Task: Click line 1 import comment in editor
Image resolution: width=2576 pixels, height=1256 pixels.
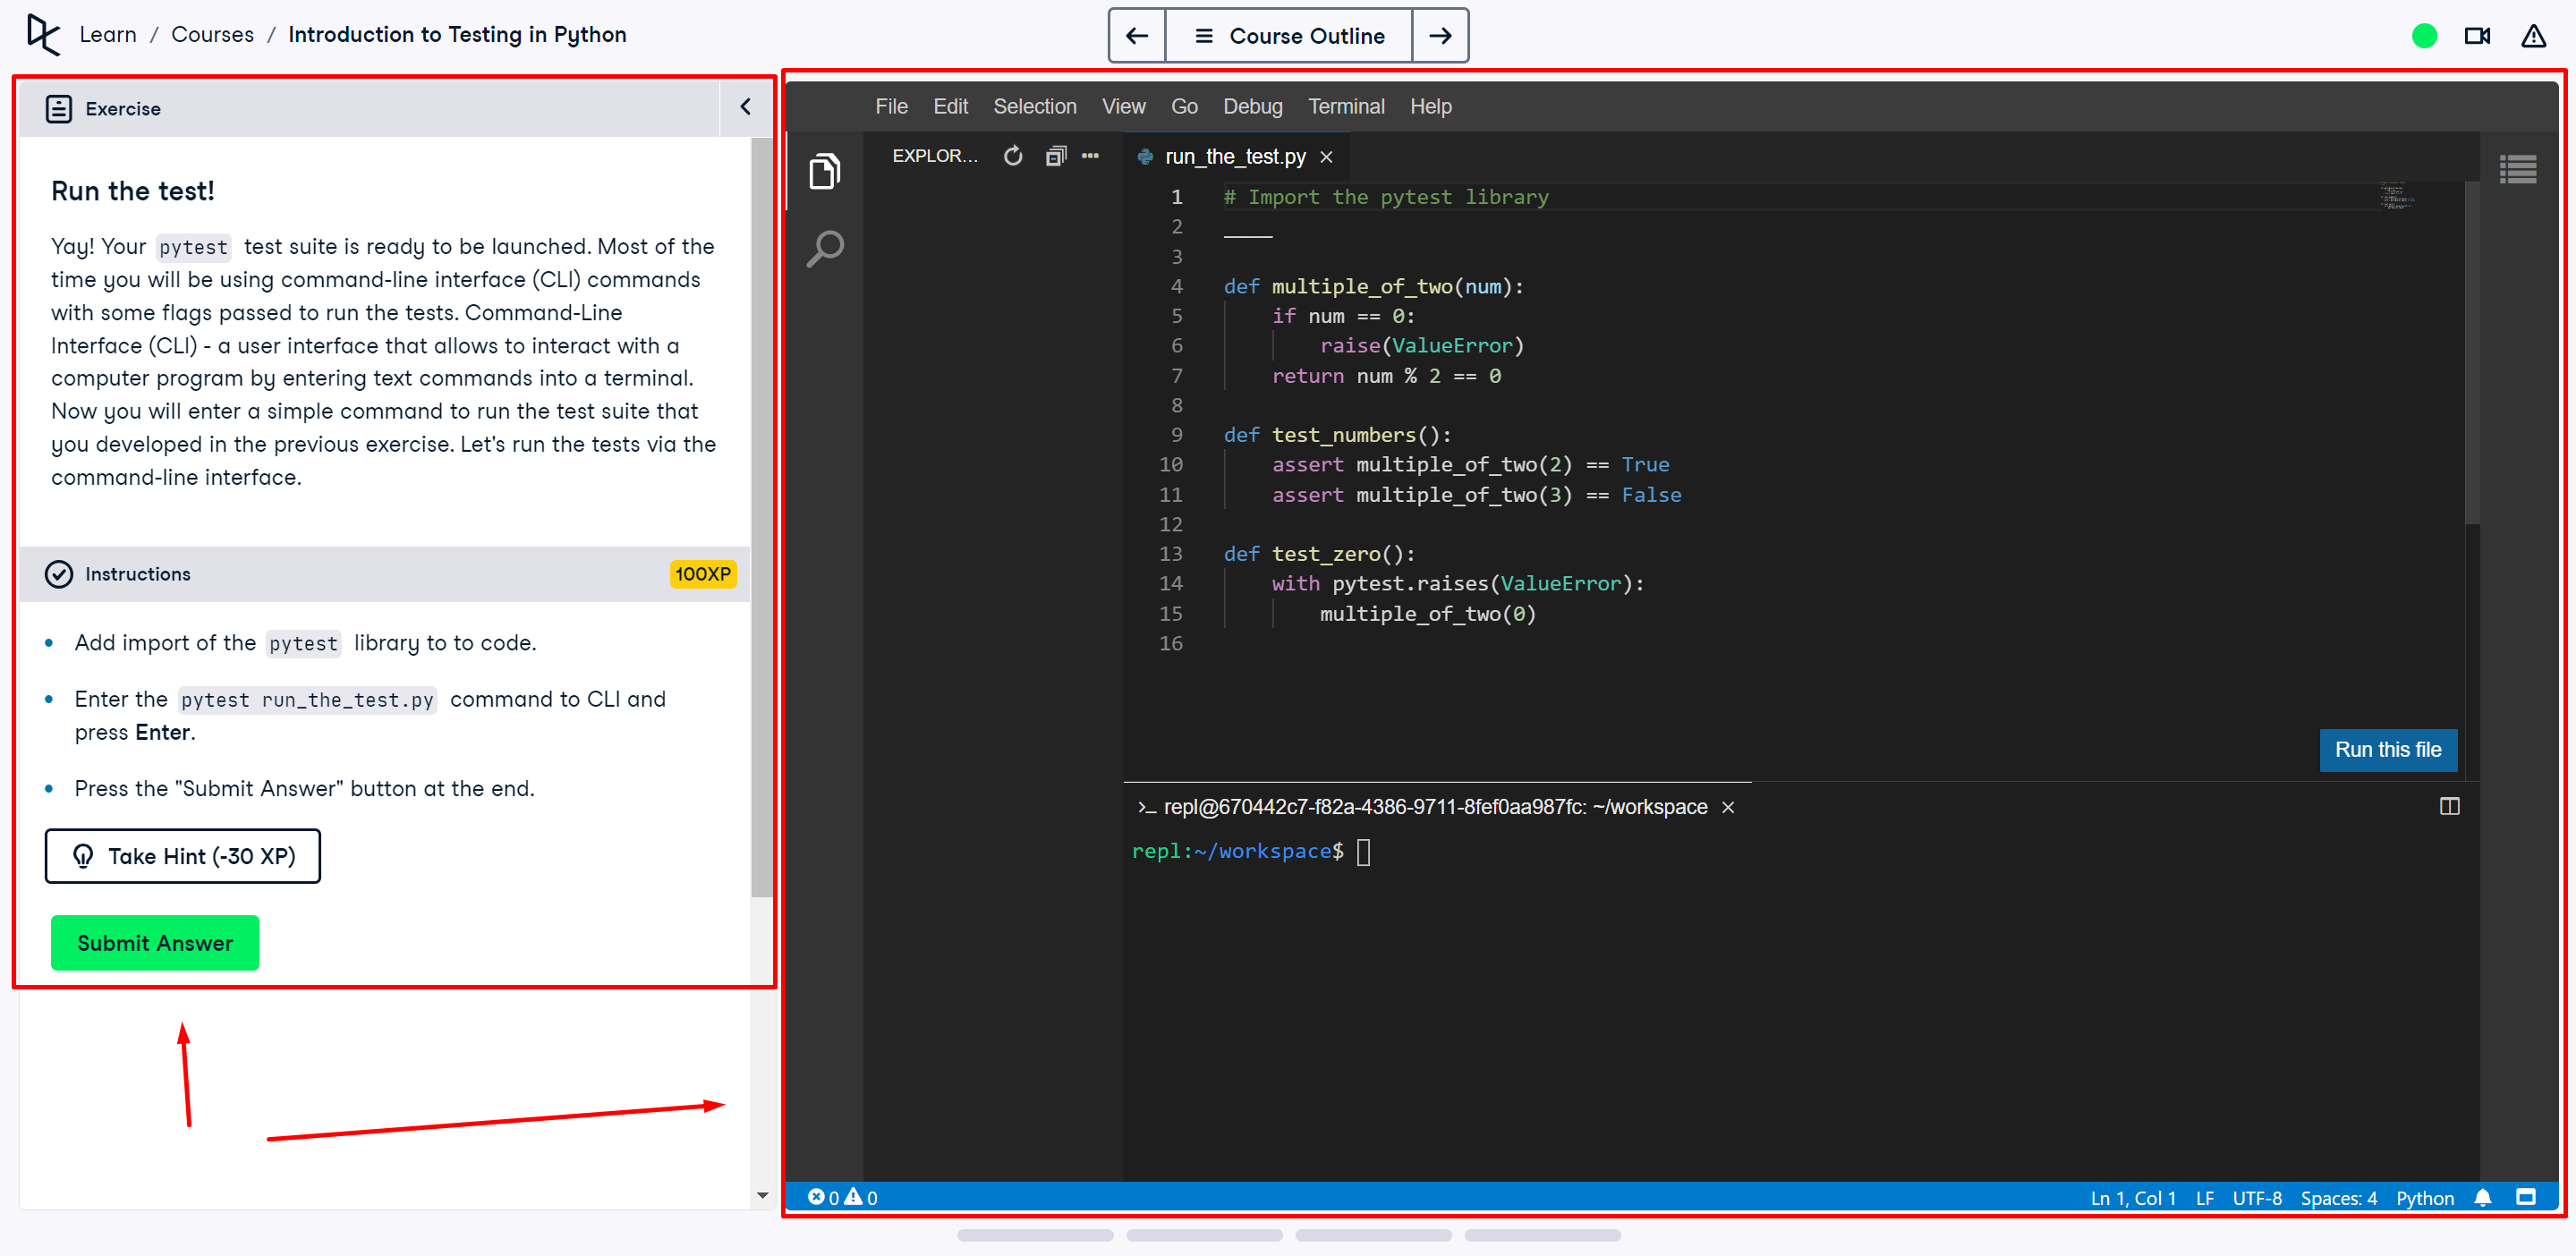Action: click(1385, 197)
